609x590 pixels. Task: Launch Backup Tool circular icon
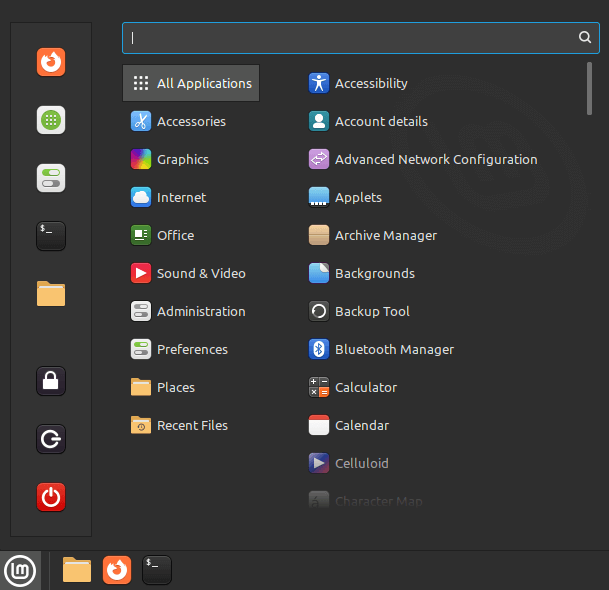coord(319,311)
